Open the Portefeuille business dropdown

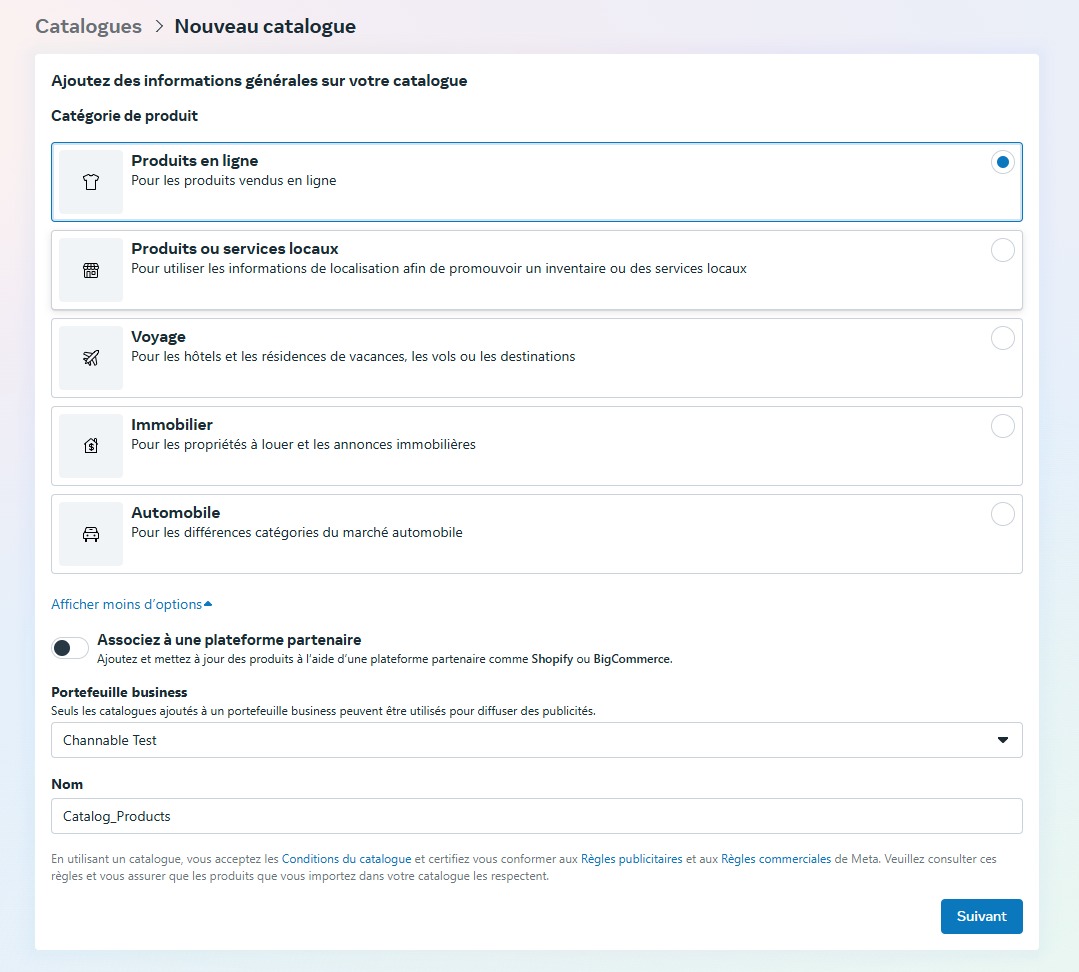pyautogui.click(x=537, y=740)
